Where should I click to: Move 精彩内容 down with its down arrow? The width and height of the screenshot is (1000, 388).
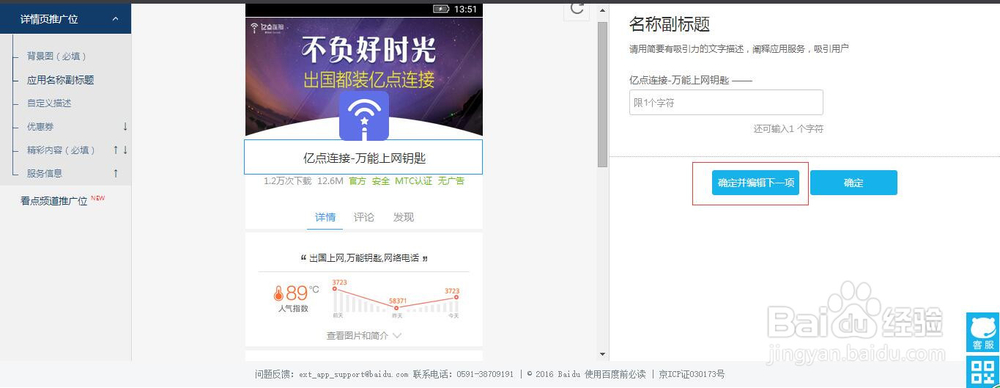(126, 150)
